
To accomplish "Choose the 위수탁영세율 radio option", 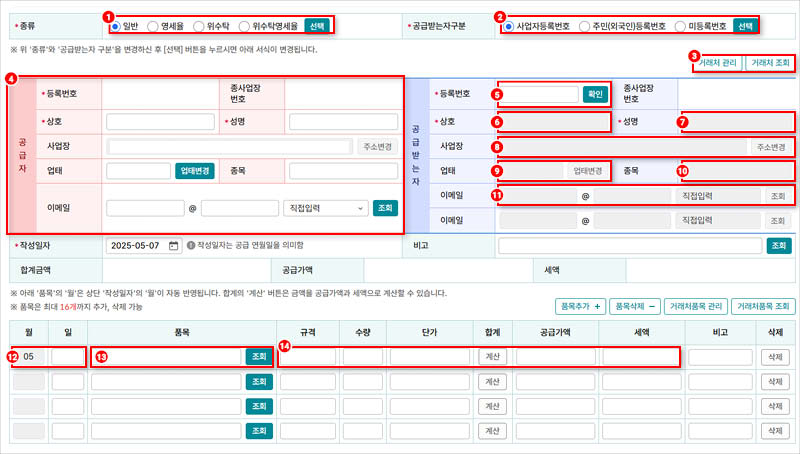I will [x=244, y=26].
